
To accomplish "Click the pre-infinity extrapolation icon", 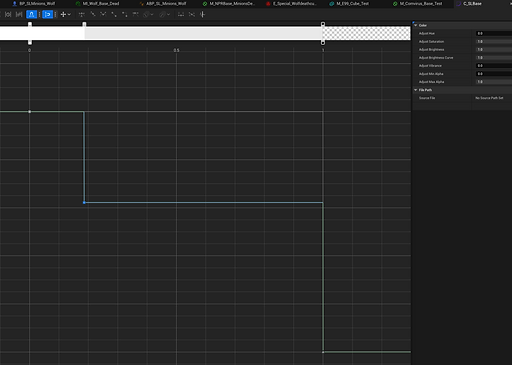I will click(146, 14).
